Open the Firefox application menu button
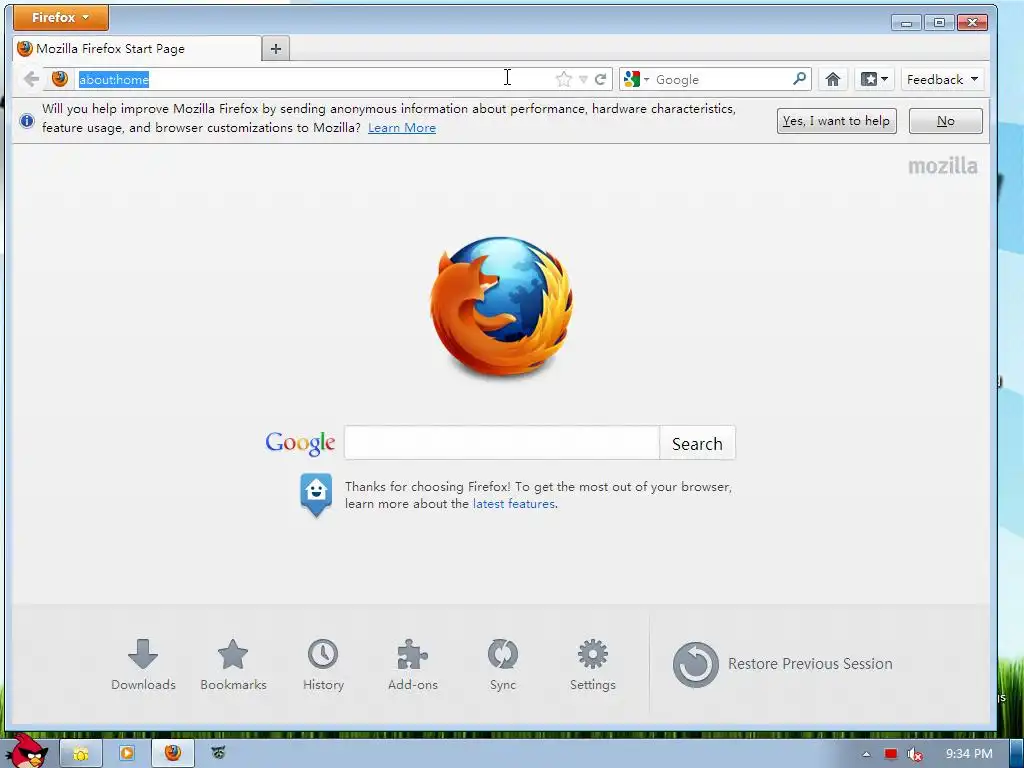 point(61,18)
